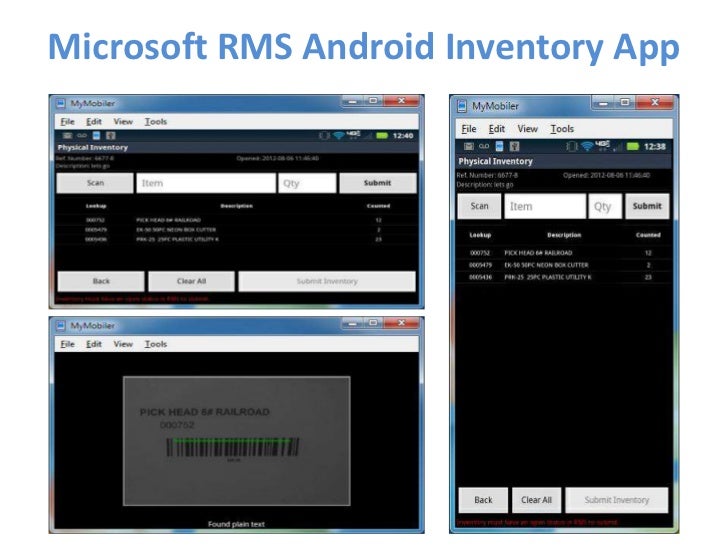Click 12:38 clock in portrait status bar
The width and height of the screenshot is (728, 546).
(655, 147)
